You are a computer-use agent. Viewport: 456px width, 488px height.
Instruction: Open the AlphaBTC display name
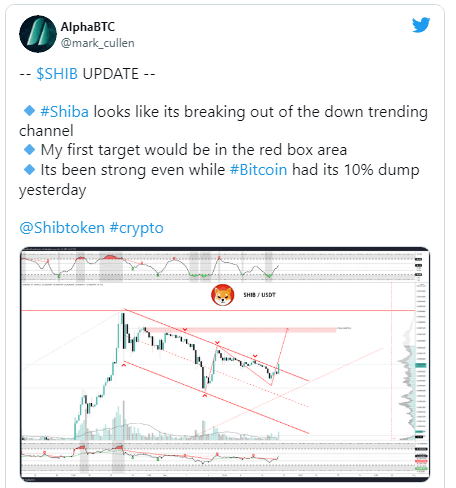click(88, 27)
